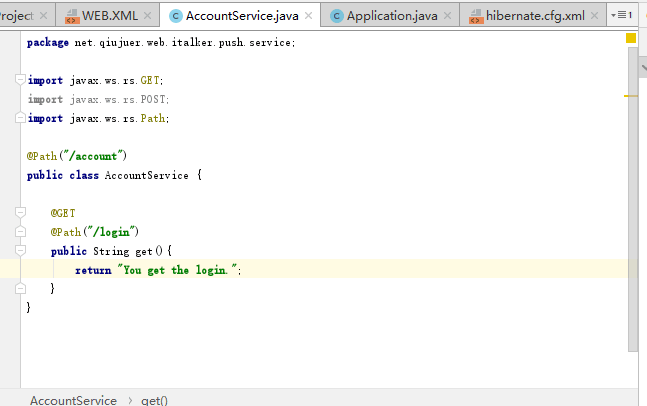This screenshot has height=406, width=647.
Task: Collapse the get() method body
Action: click(20, 250)
